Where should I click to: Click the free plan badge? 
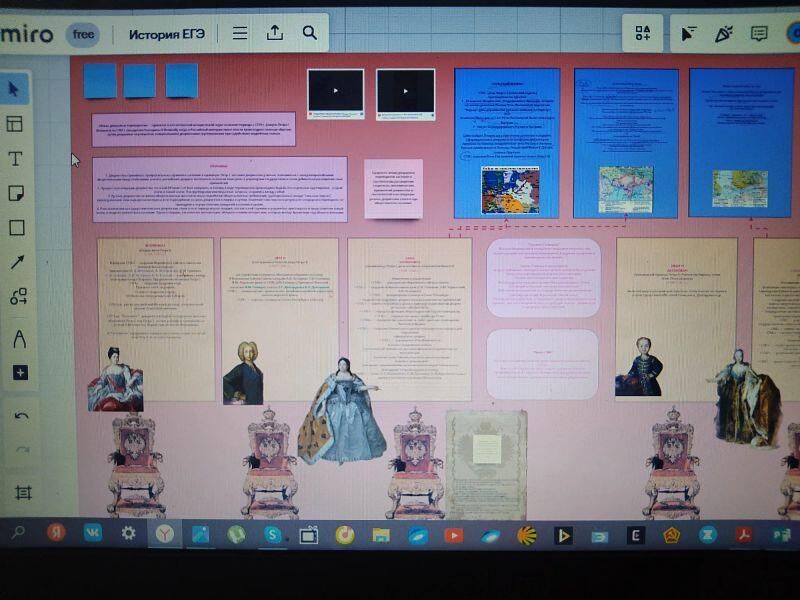(x=83, y=34)
